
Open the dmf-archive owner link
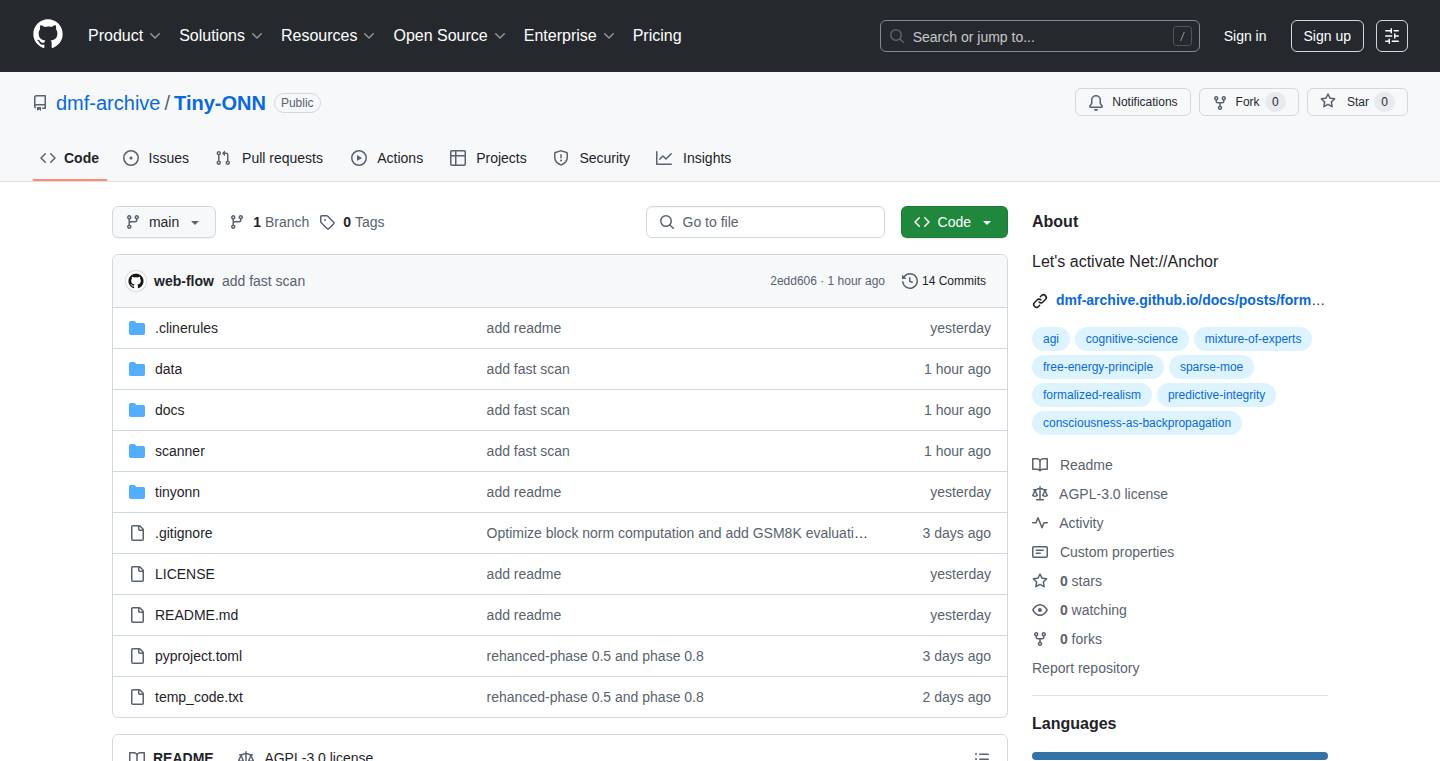108,103
